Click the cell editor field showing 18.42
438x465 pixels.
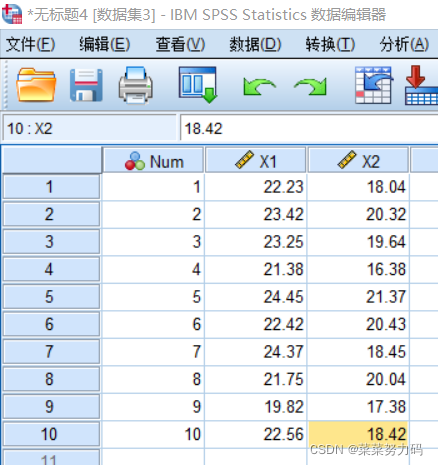coord(309,128)
